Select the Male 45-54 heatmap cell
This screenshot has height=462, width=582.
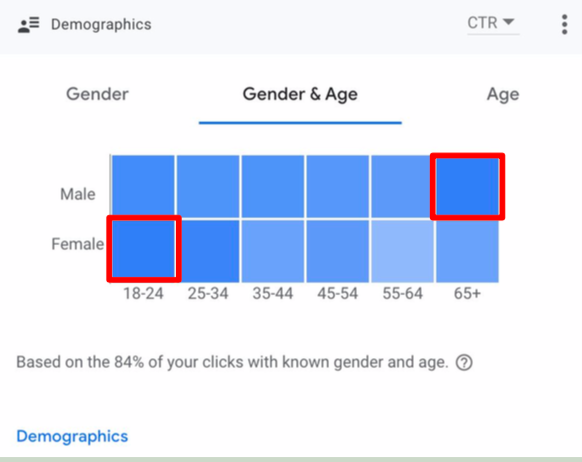[338, 186]
